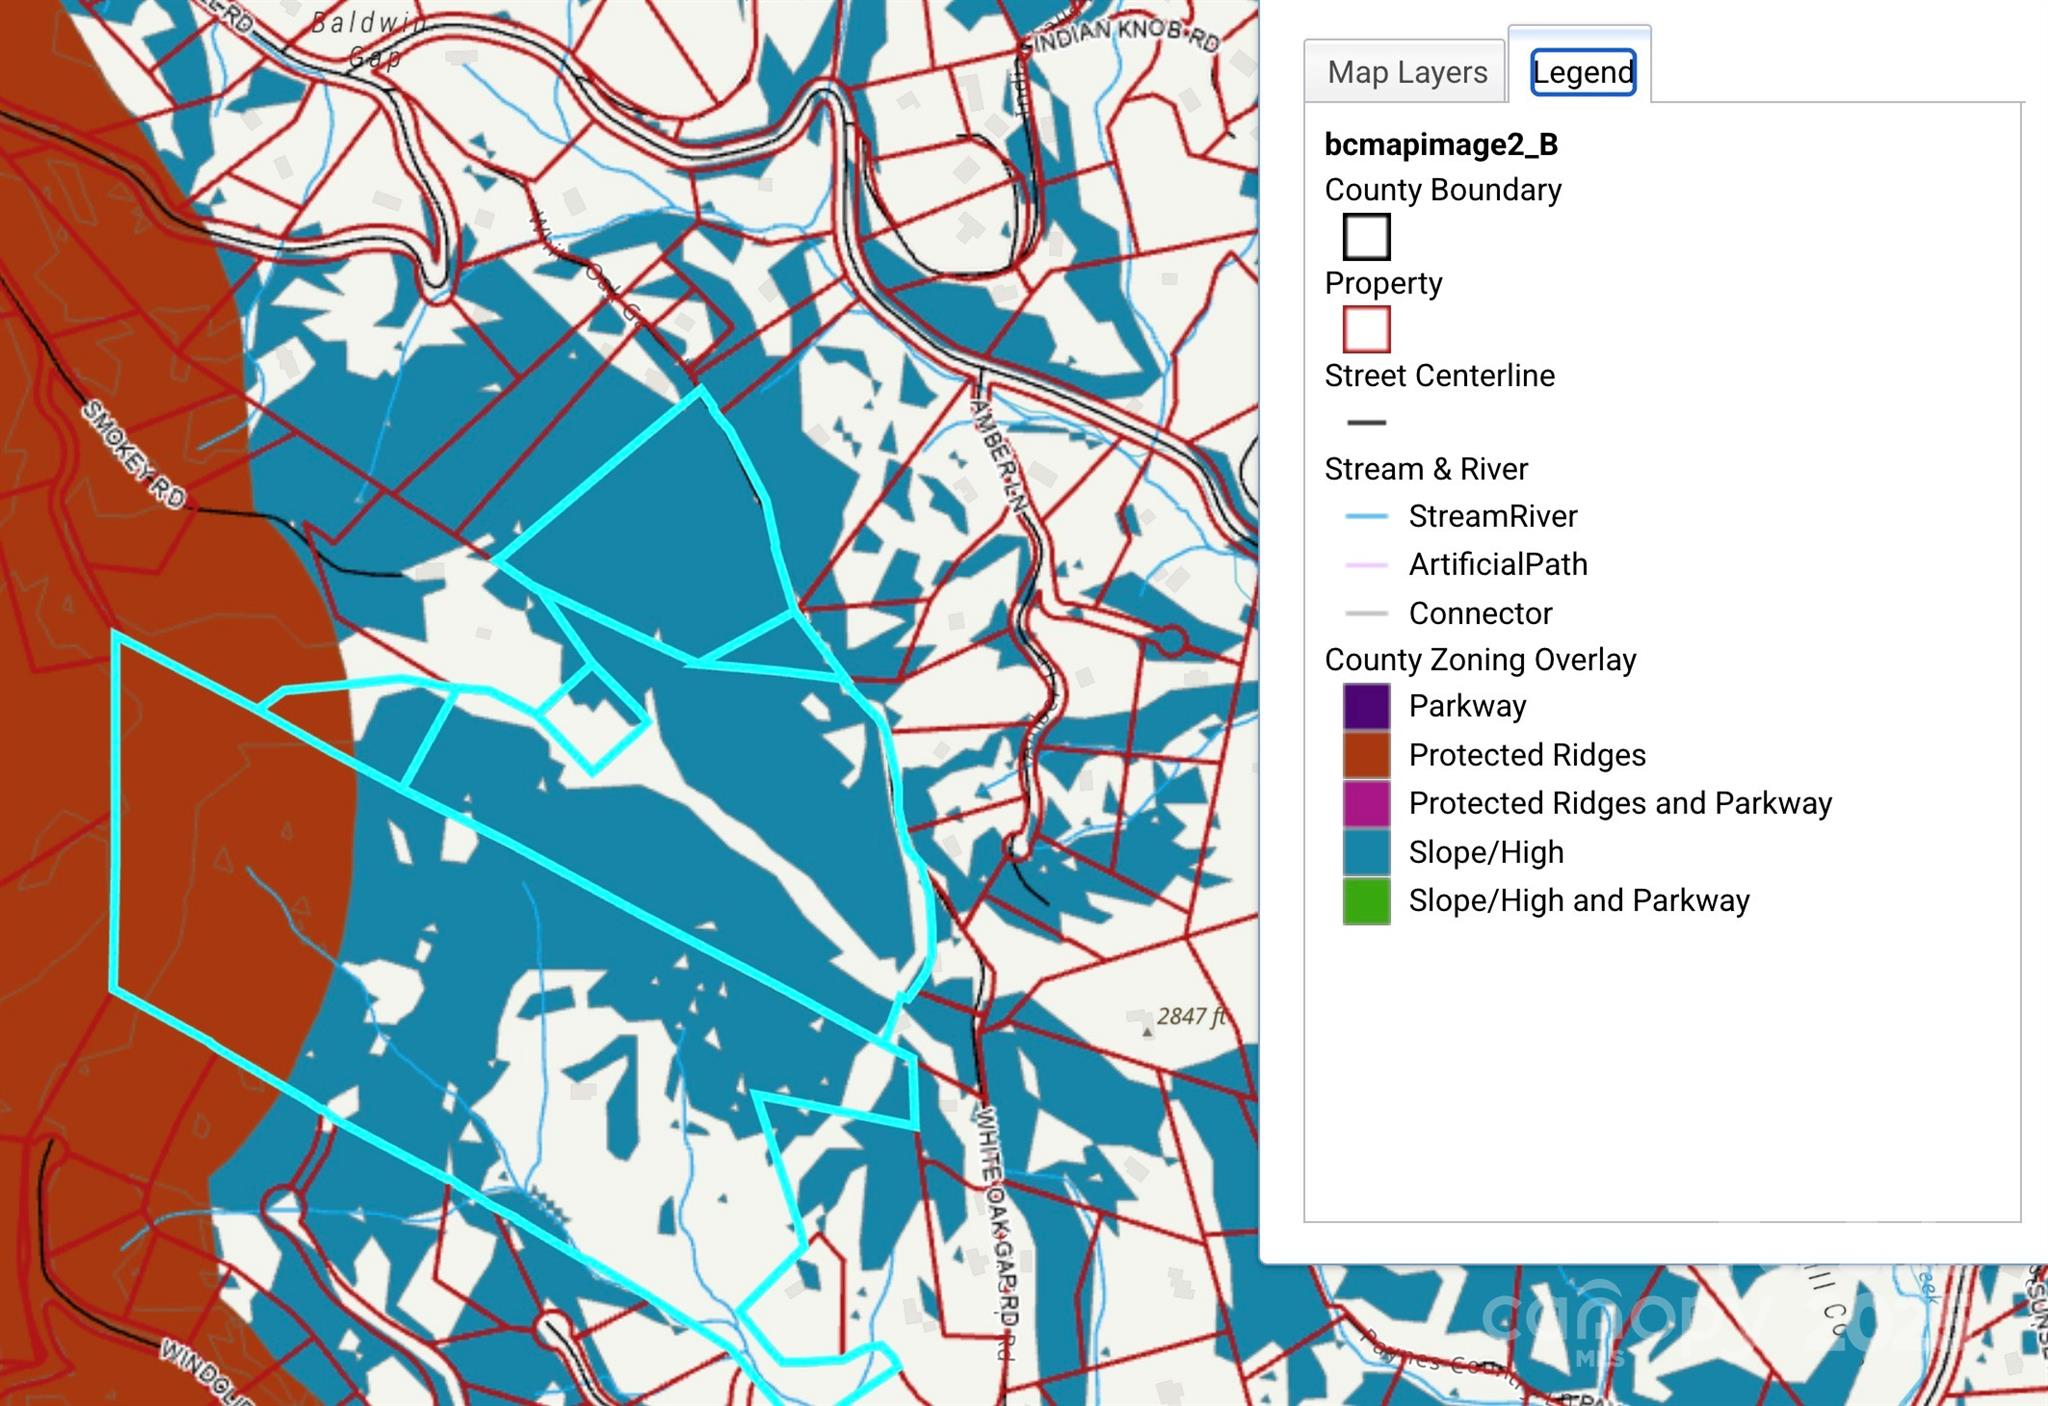Click the red Property legend symbol
Viewport: 2048px width, 1406px height.
(1366, 329)
